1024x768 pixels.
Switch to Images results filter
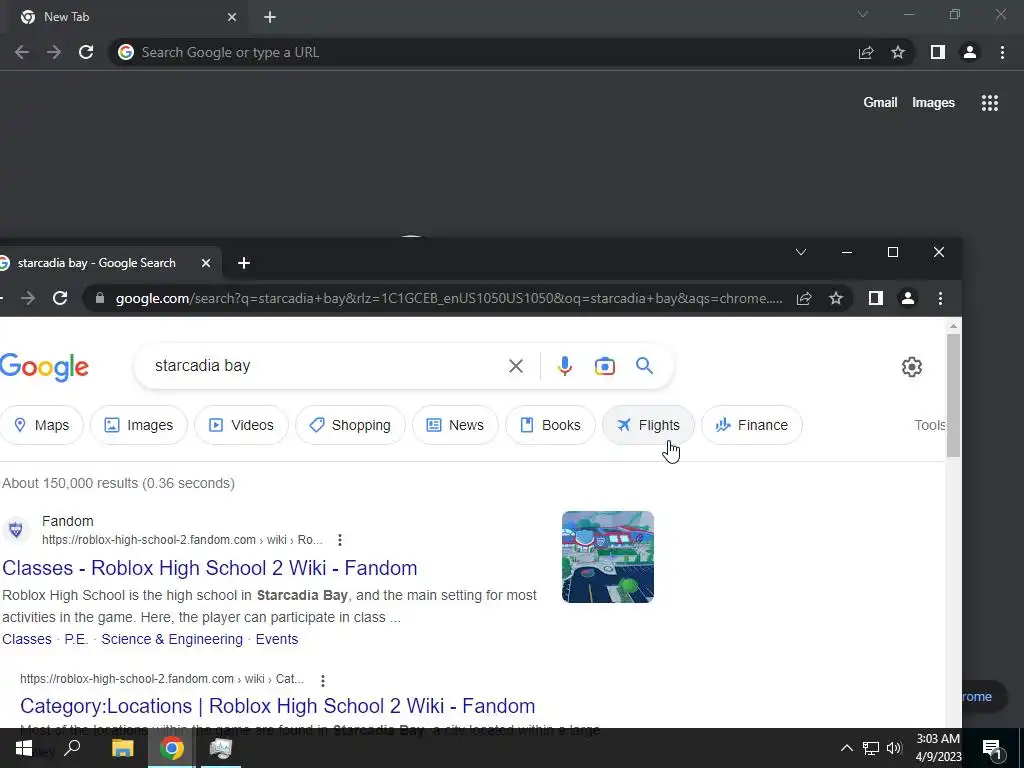(139, 425)
